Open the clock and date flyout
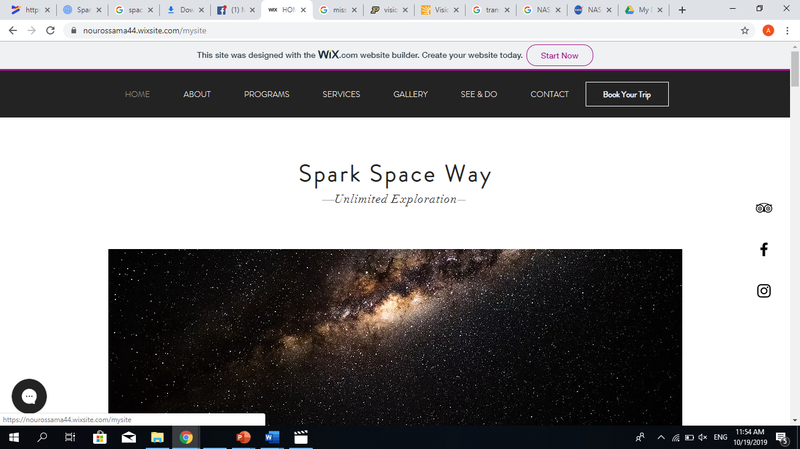800x449 pixels. click(749, 437)
